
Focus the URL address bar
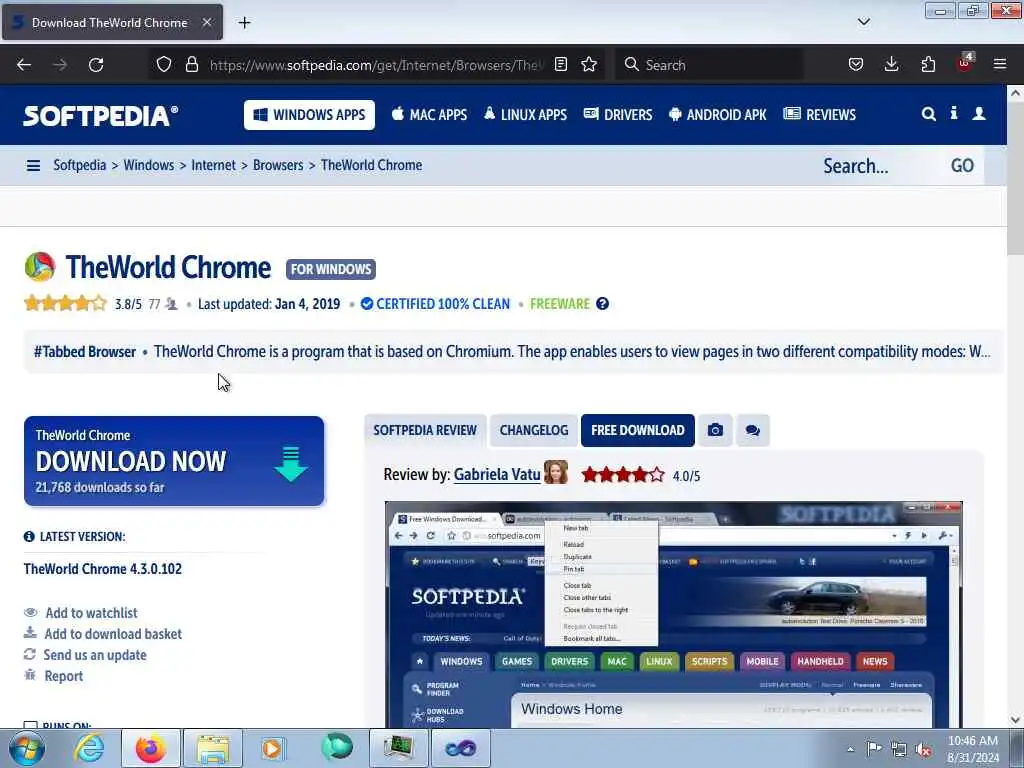point(376,65)
